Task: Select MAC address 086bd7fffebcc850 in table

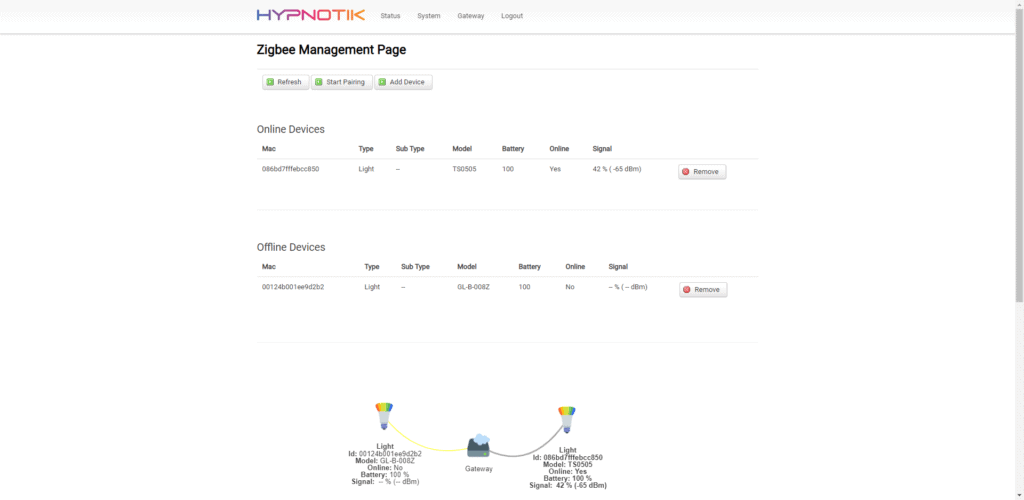Action: coord(291,169)
